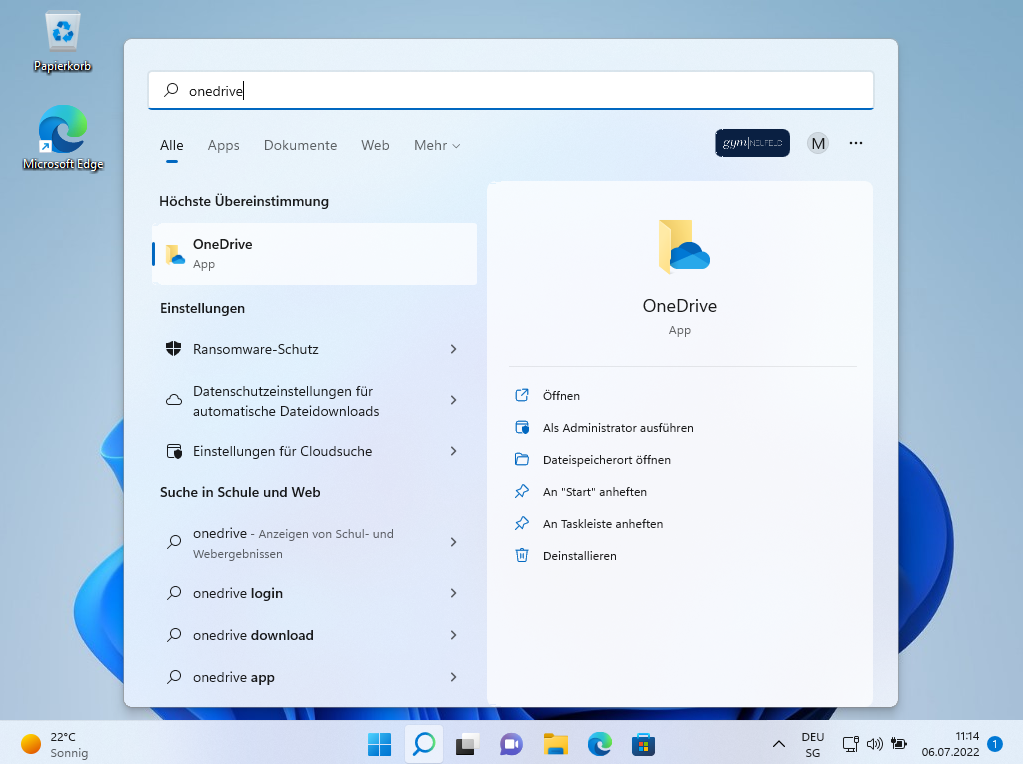Expand the Mehr dropdown filter
The image size is (1023, 764).
point(437,145)
